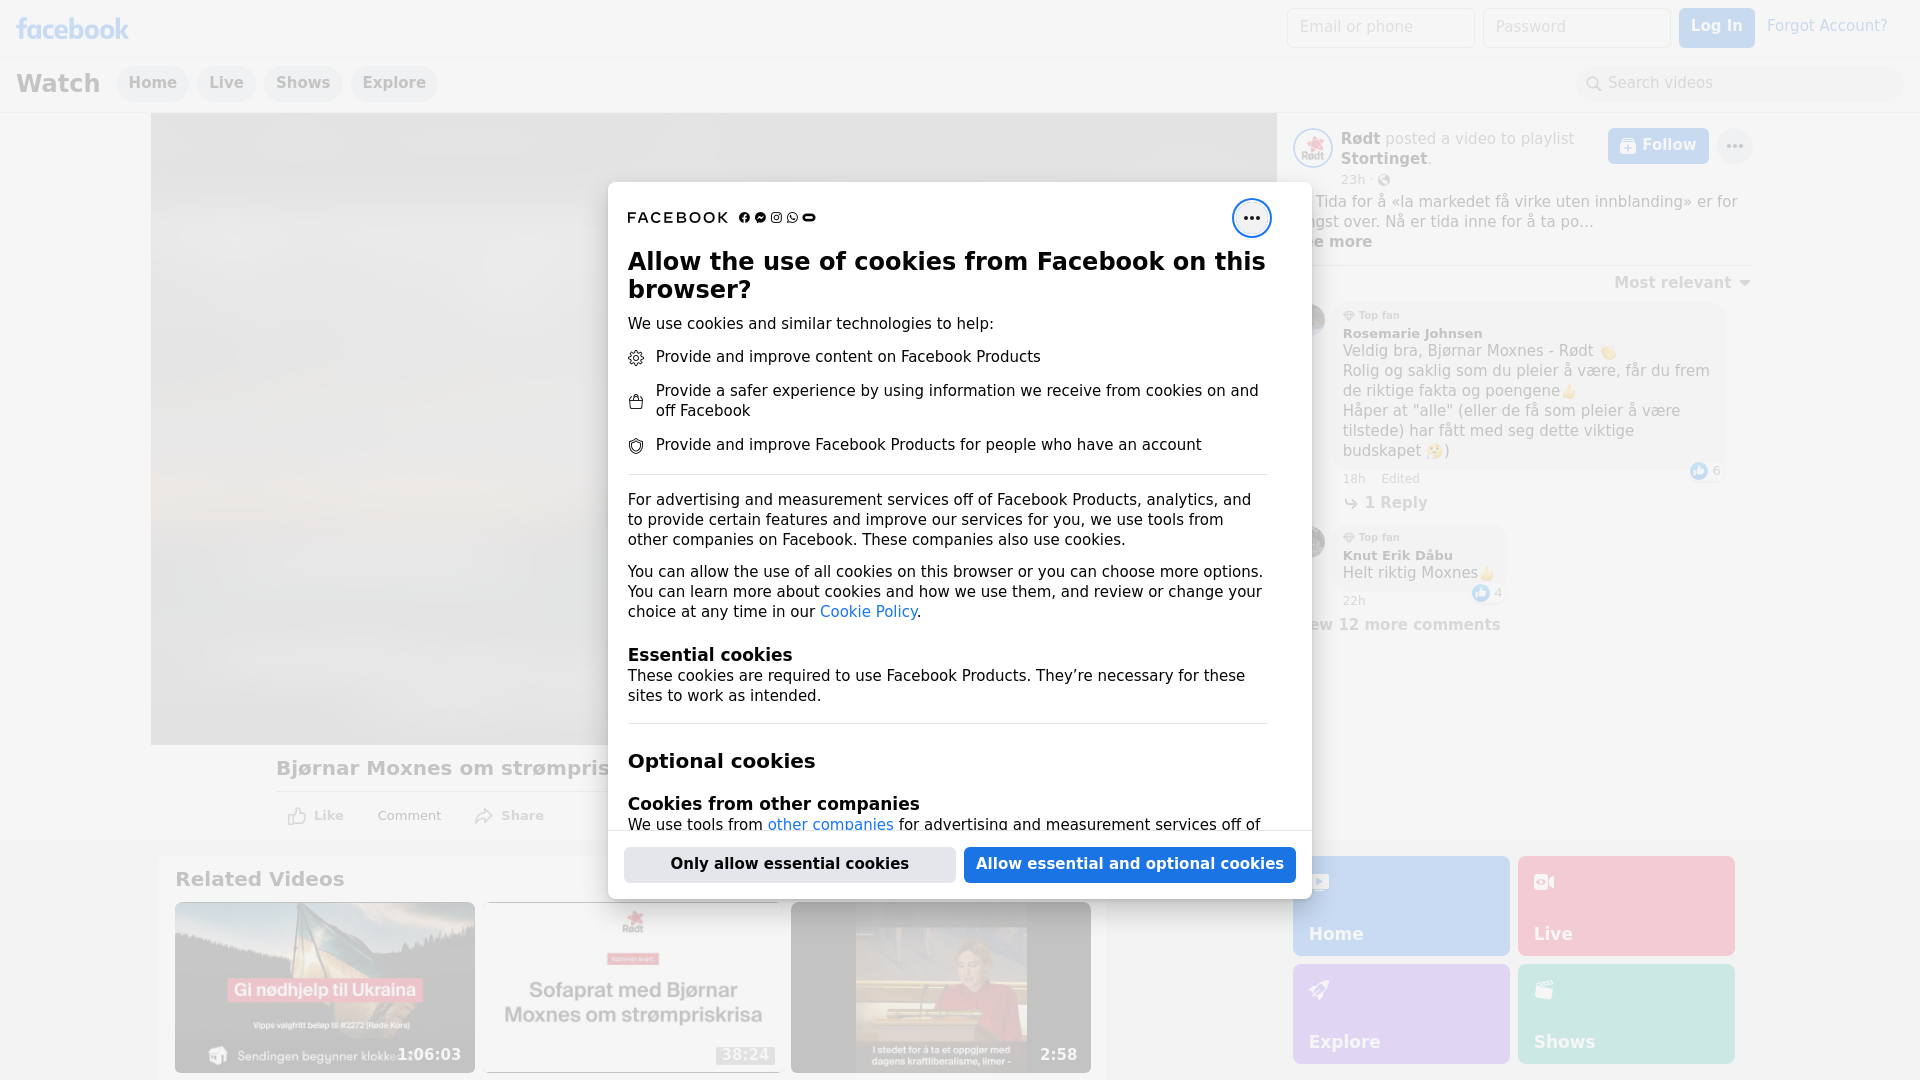Follow the Rødt page

coord(1658,146)
